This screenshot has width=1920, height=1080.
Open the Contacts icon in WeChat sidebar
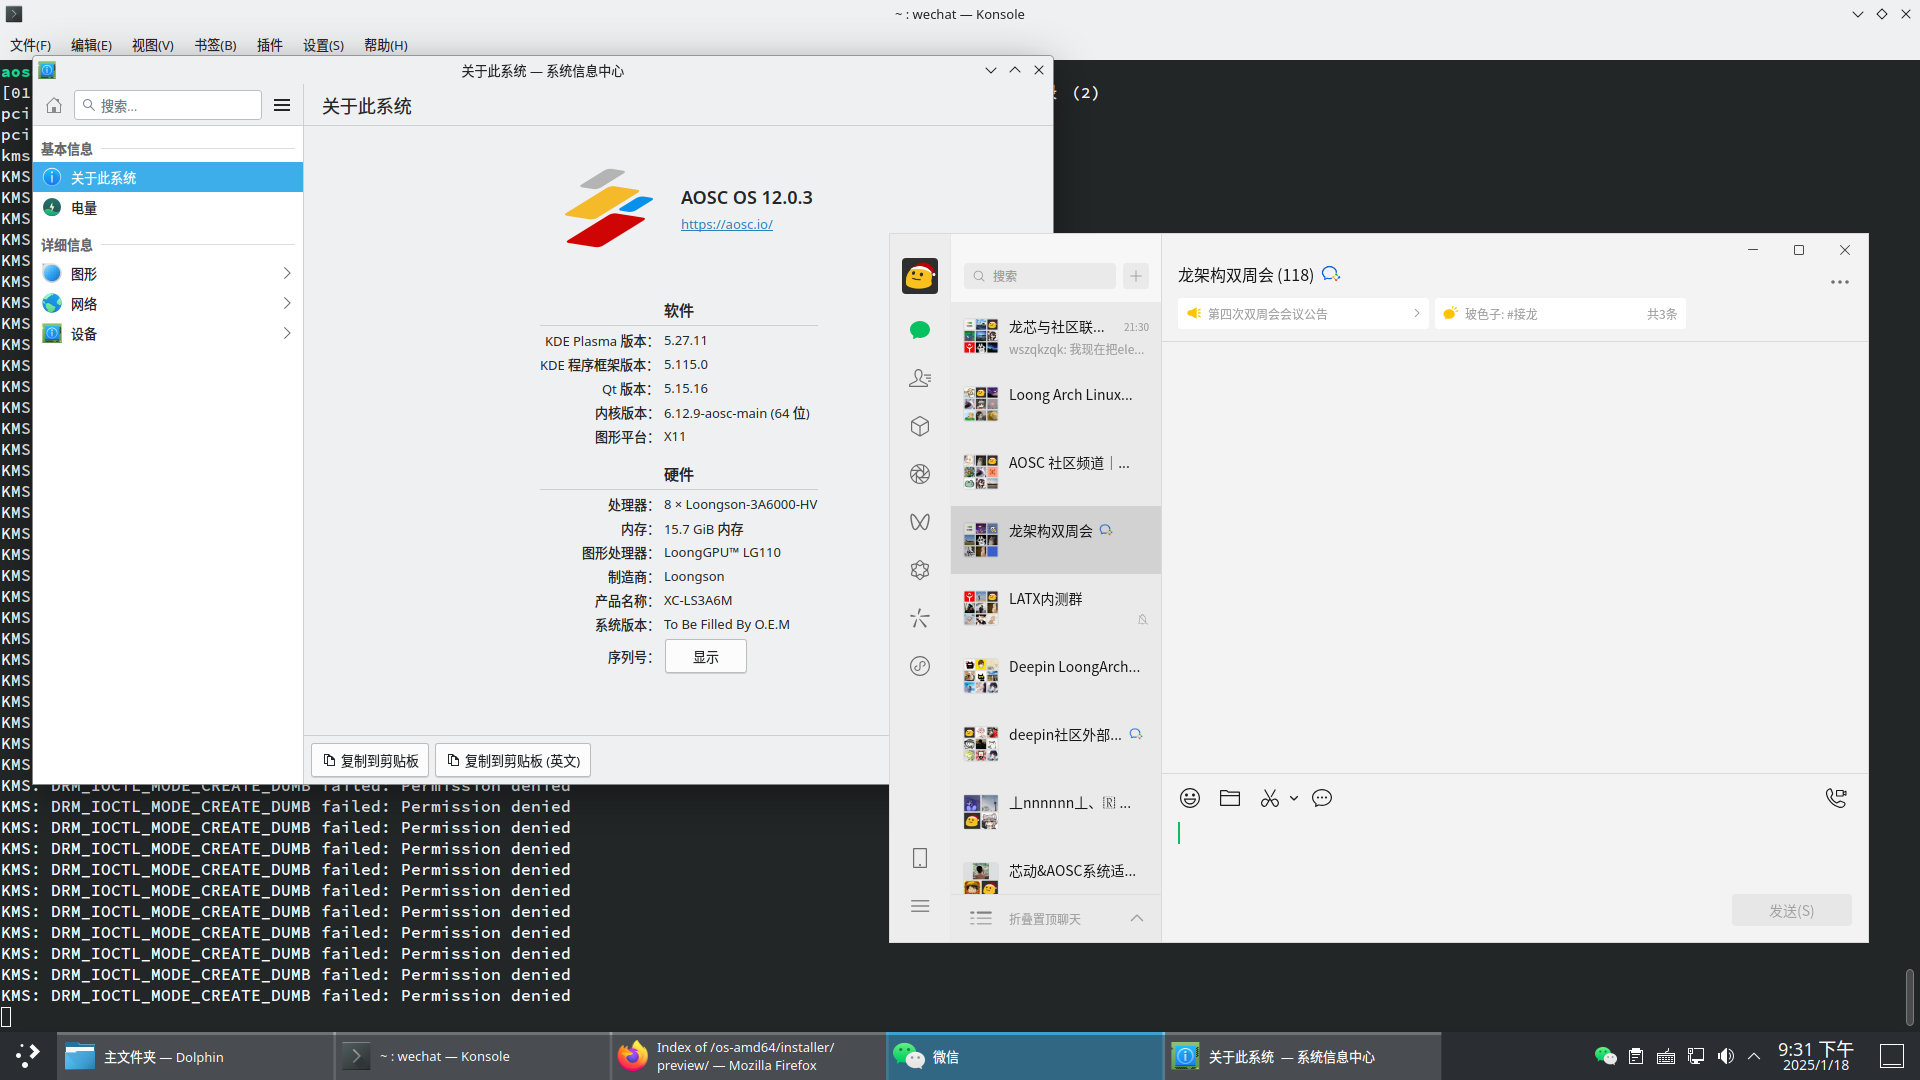pos(920,378)
